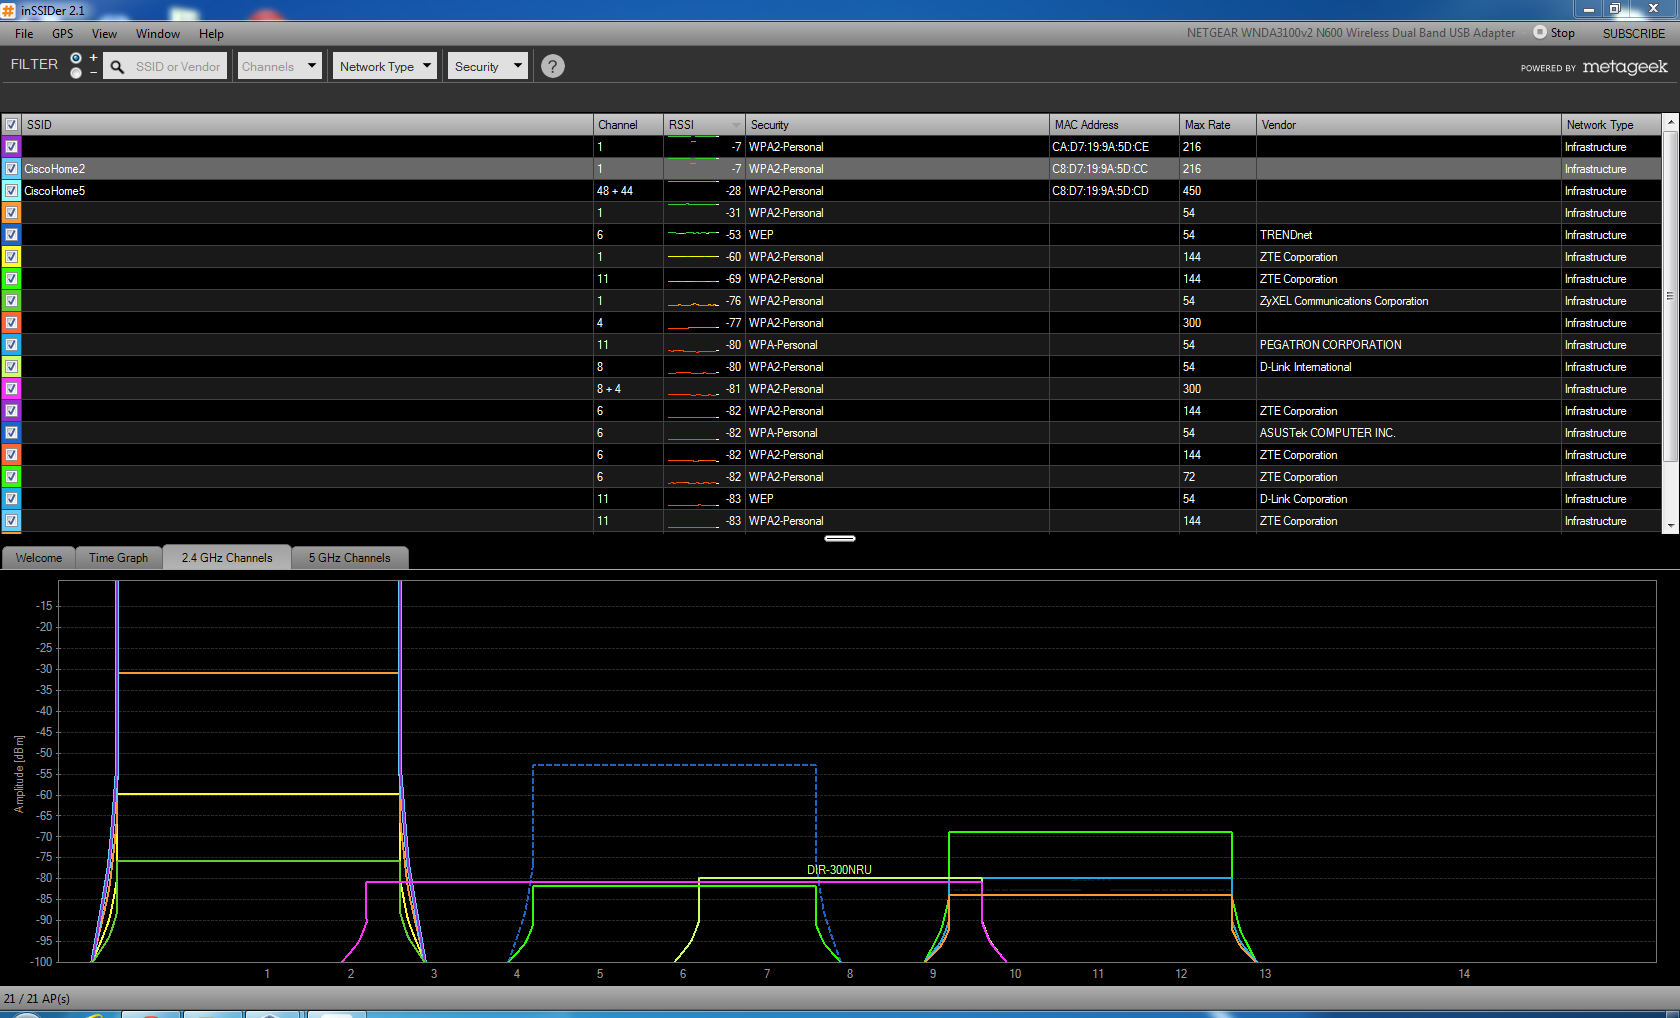This screenshot has height=1018, width=1680.
Task: Toggle checkbox for the D-Link Corporation WEP row
Action: [x=12, y=499]
